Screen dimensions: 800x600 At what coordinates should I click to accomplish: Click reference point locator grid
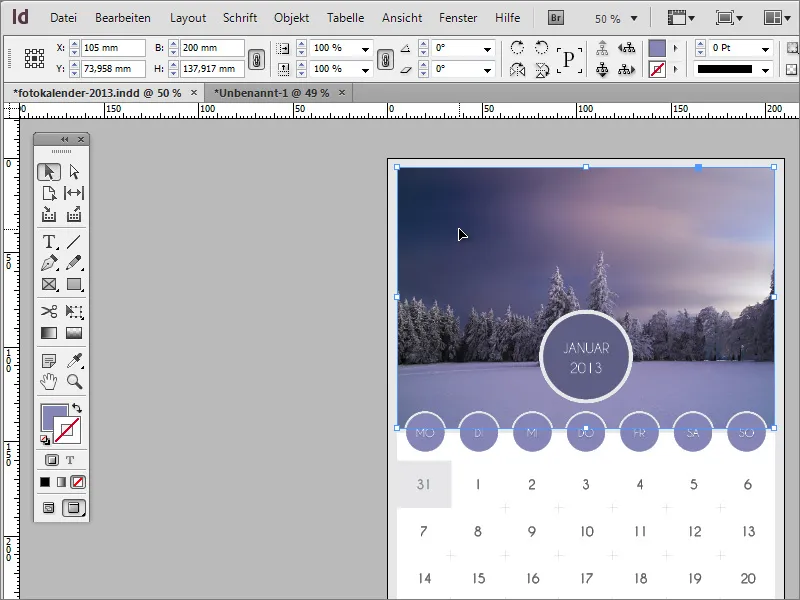pyautogui.click(x=34, y=59)
